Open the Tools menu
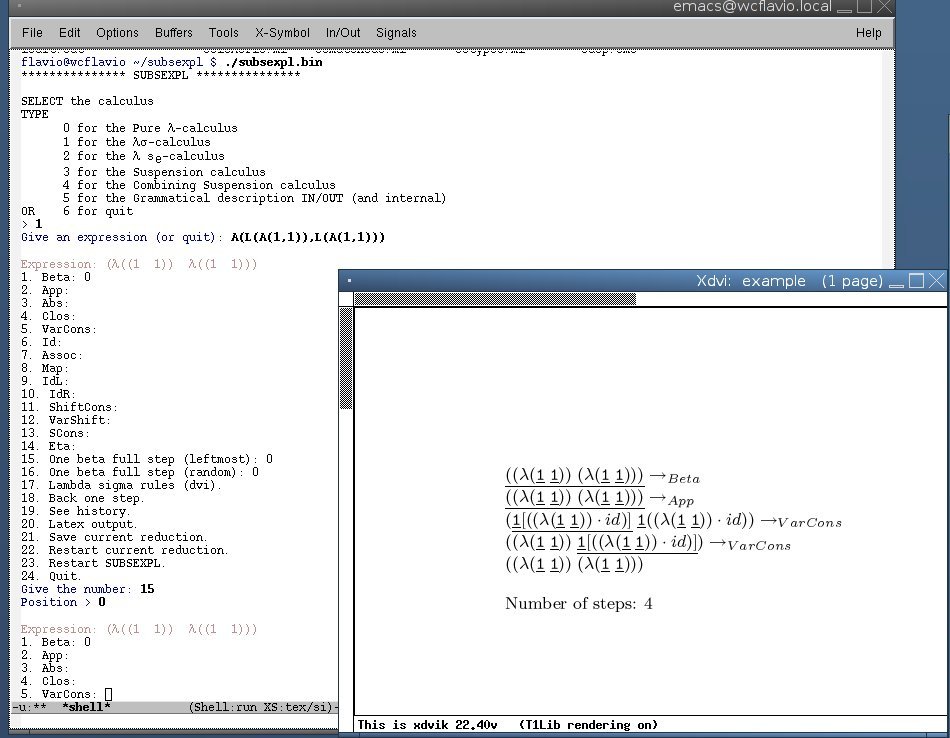Image resolution: width=950 pixels, height=738 pixels. pos(224,33)
